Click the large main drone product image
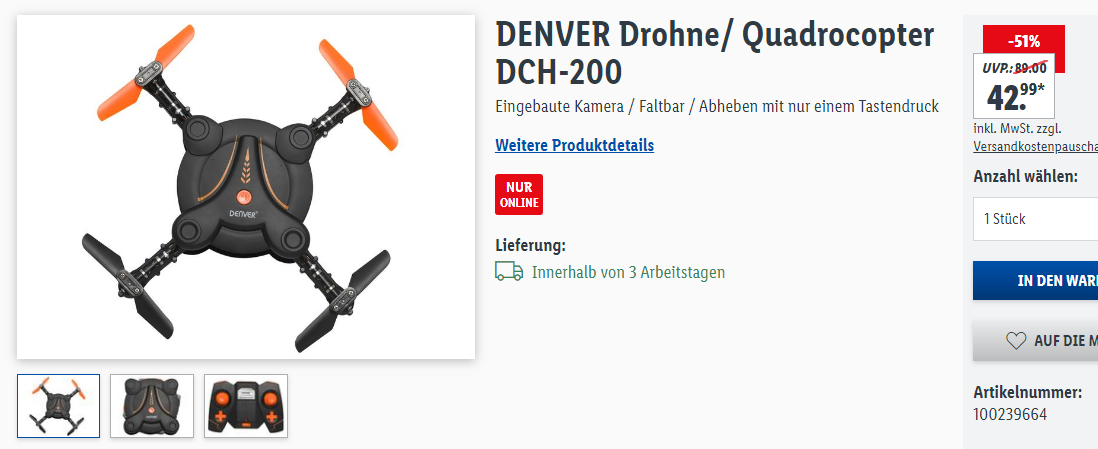 pos(246,187)
